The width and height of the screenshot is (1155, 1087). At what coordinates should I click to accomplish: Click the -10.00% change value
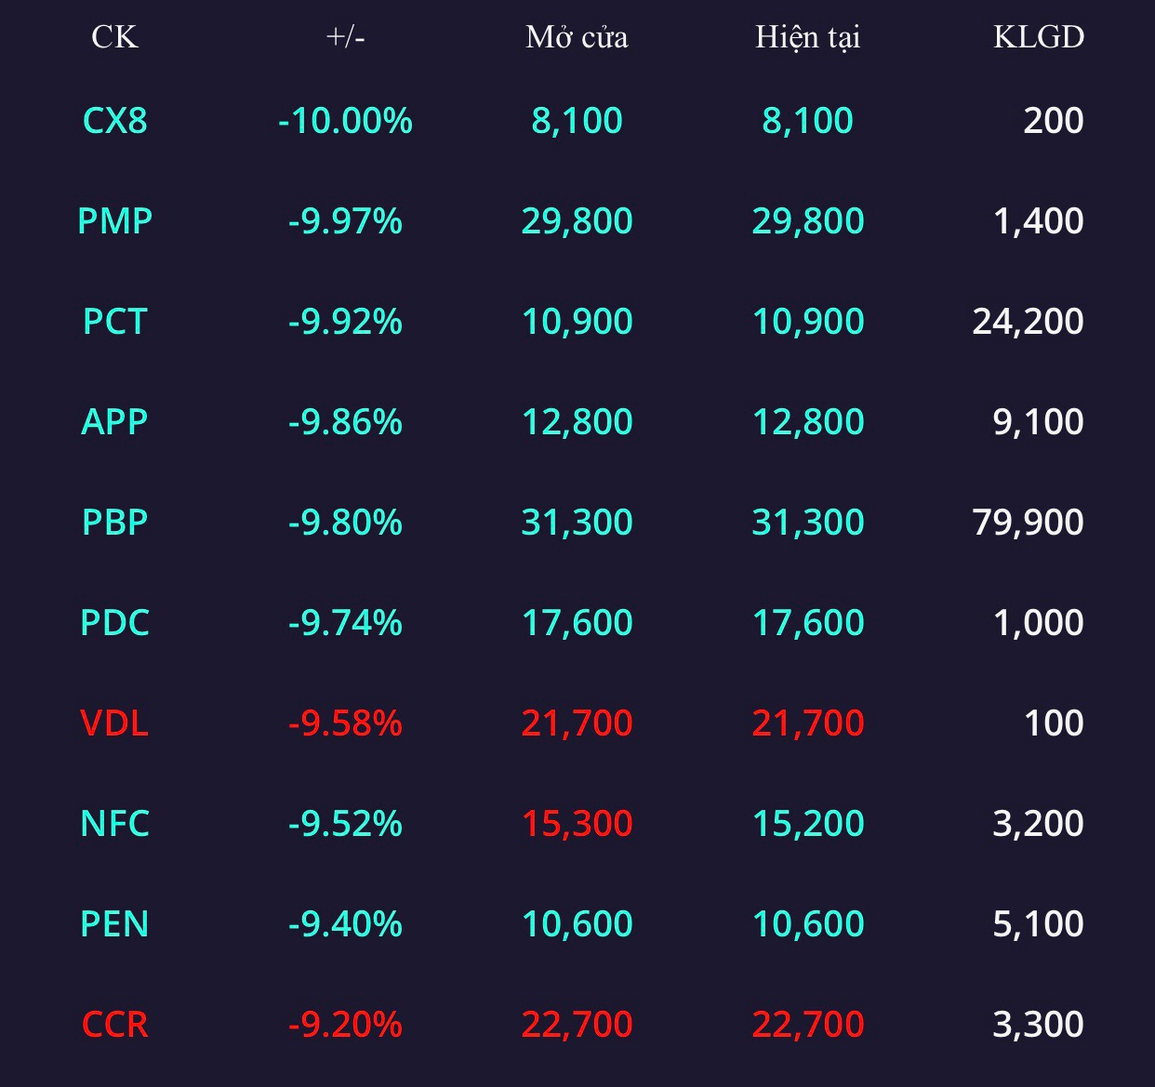coord(345,120)
